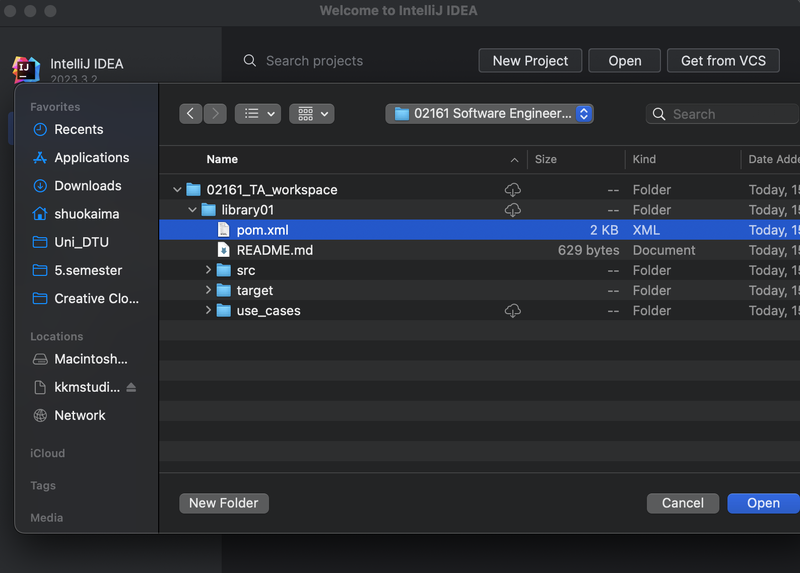Click the Search field in file dialog
The width and height of the screenshot is (800, 573).
pyautogui.click(x=722, y=114)
